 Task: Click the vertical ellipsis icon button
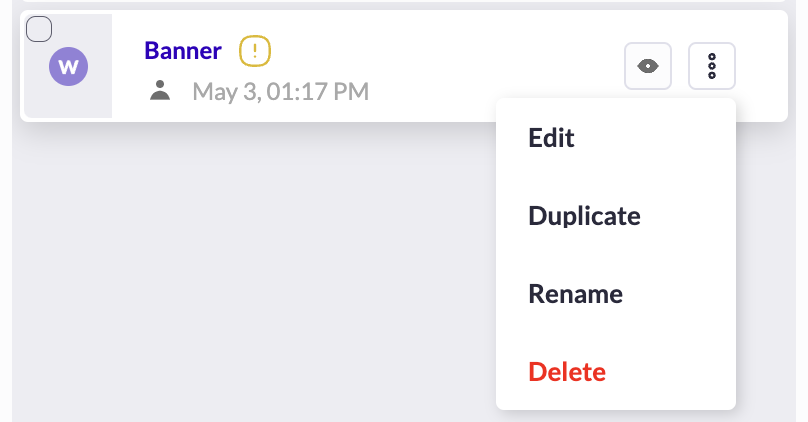click(712, 66)
